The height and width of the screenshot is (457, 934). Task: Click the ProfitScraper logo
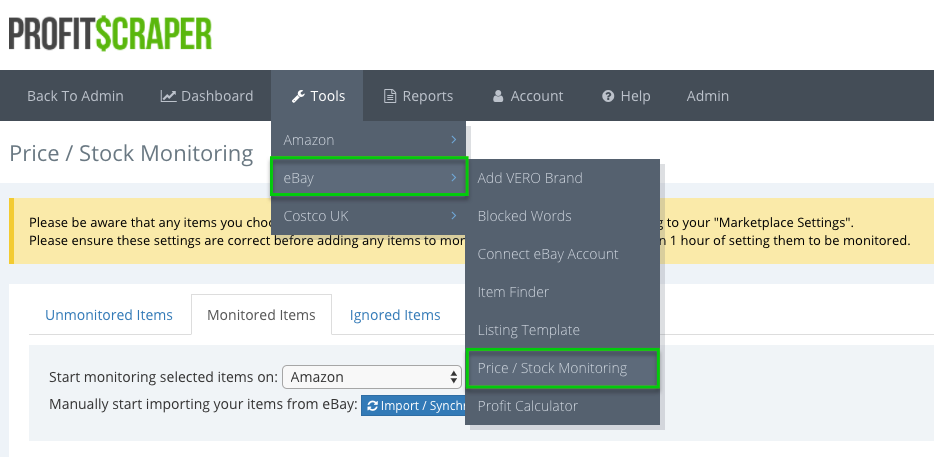point(110,33)
